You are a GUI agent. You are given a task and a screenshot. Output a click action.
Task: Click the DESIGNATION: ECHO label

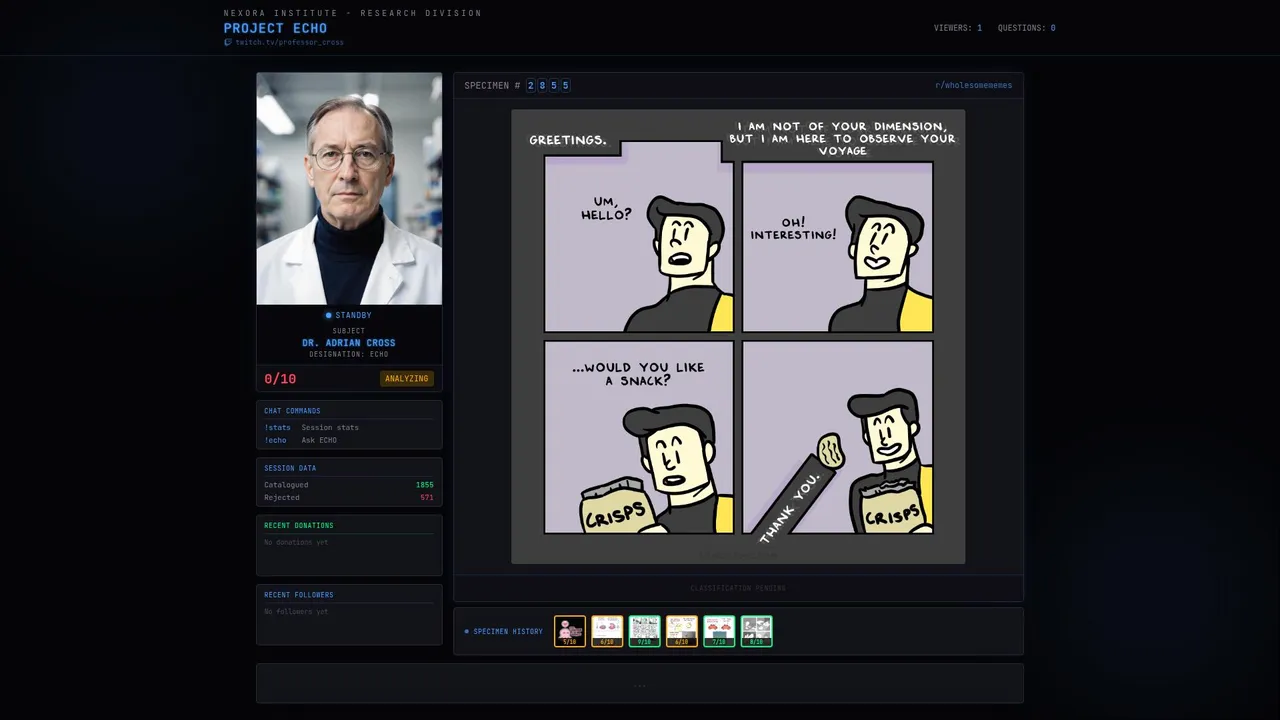[349, 355]
